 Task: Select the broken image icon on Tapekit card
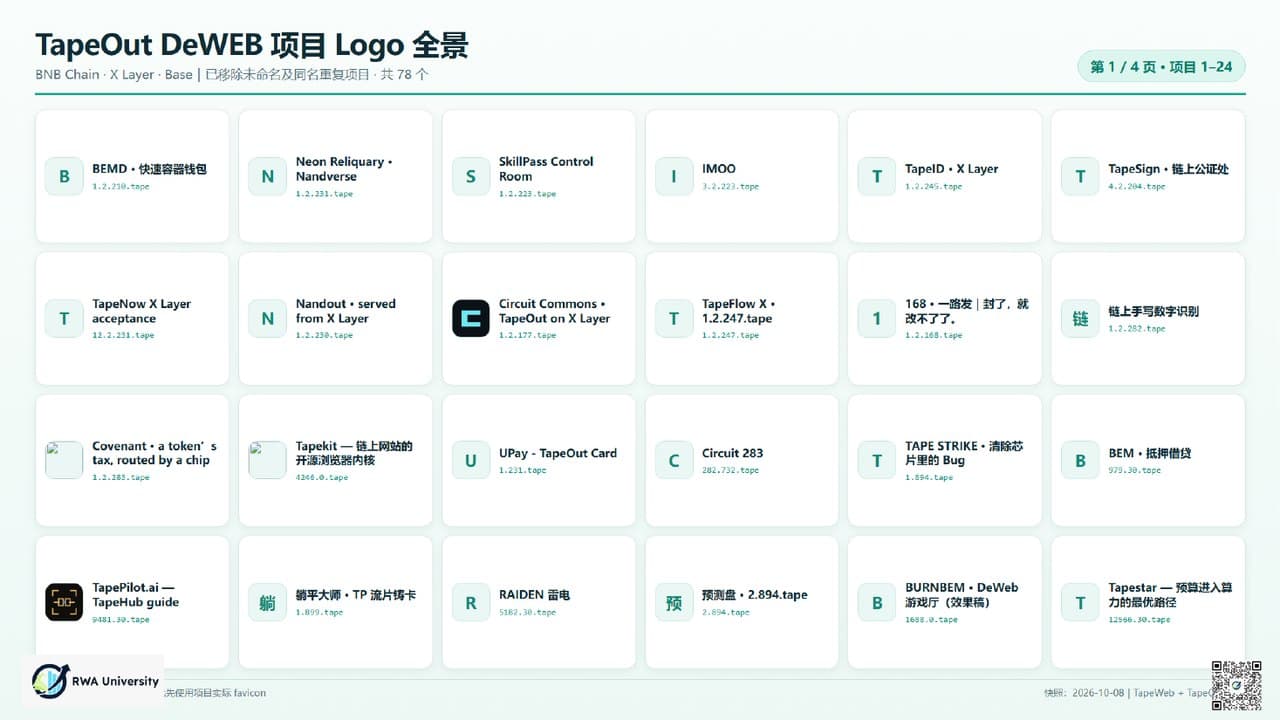[x=267, y=460]
